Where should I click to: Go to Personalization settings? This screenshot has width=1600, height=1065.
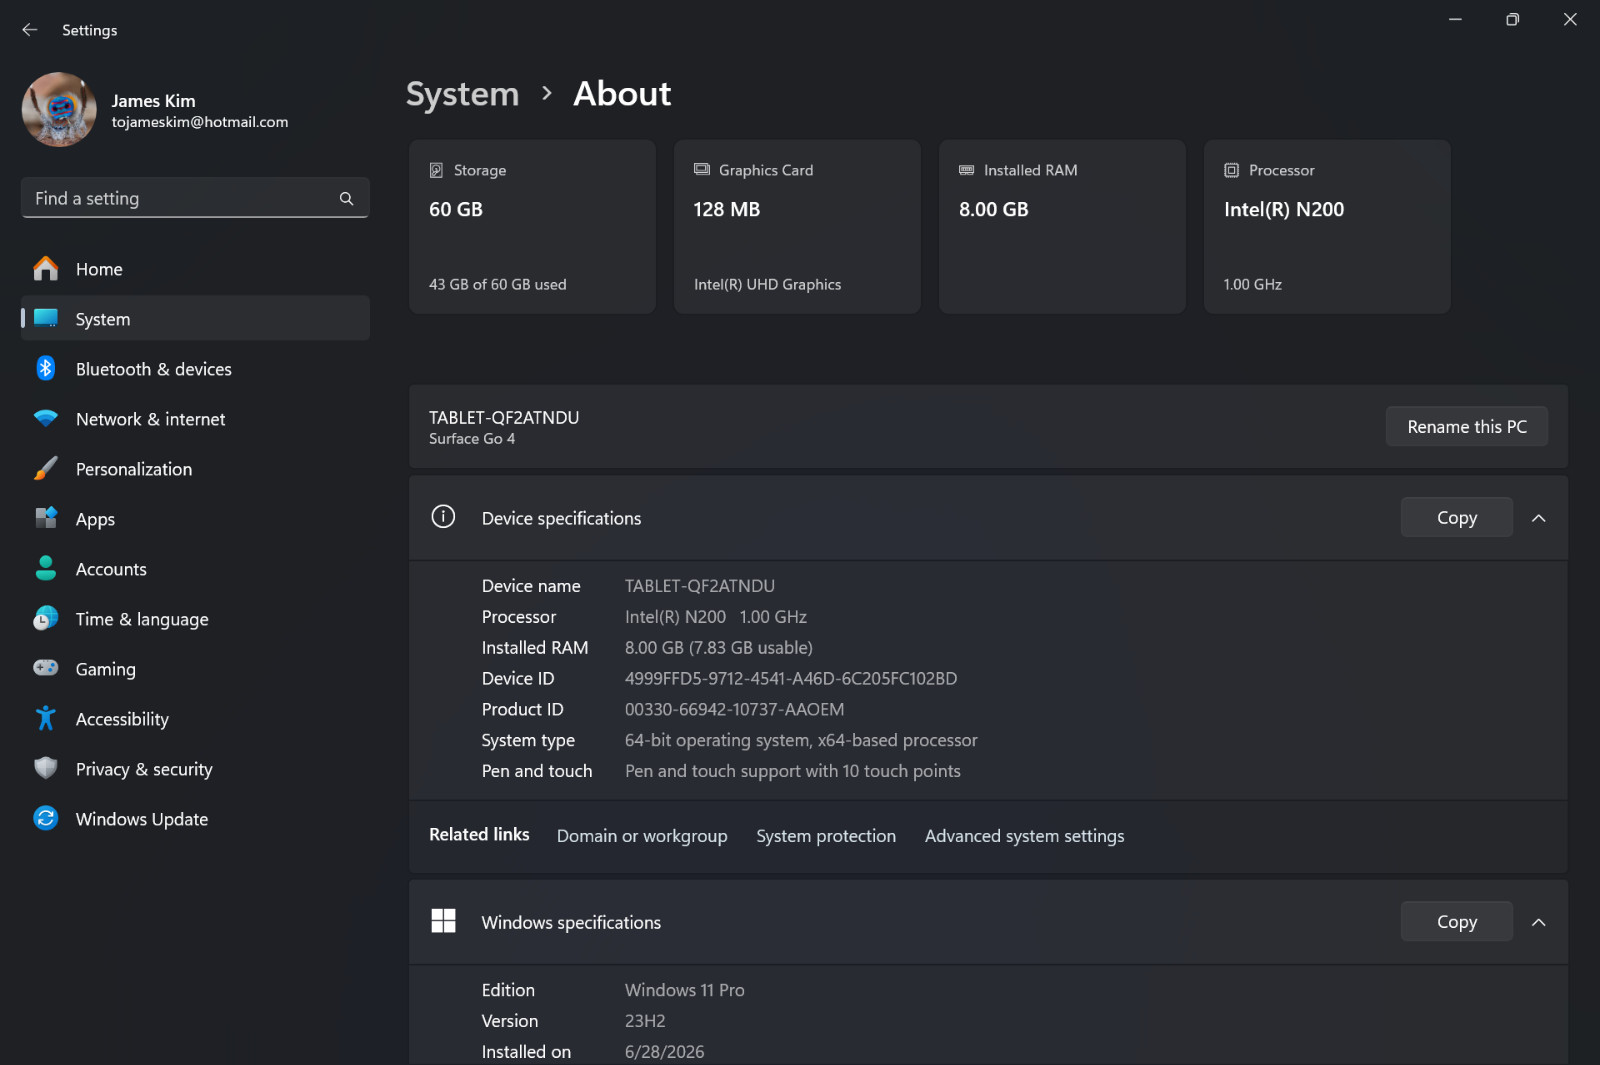[x=195, y=469]
